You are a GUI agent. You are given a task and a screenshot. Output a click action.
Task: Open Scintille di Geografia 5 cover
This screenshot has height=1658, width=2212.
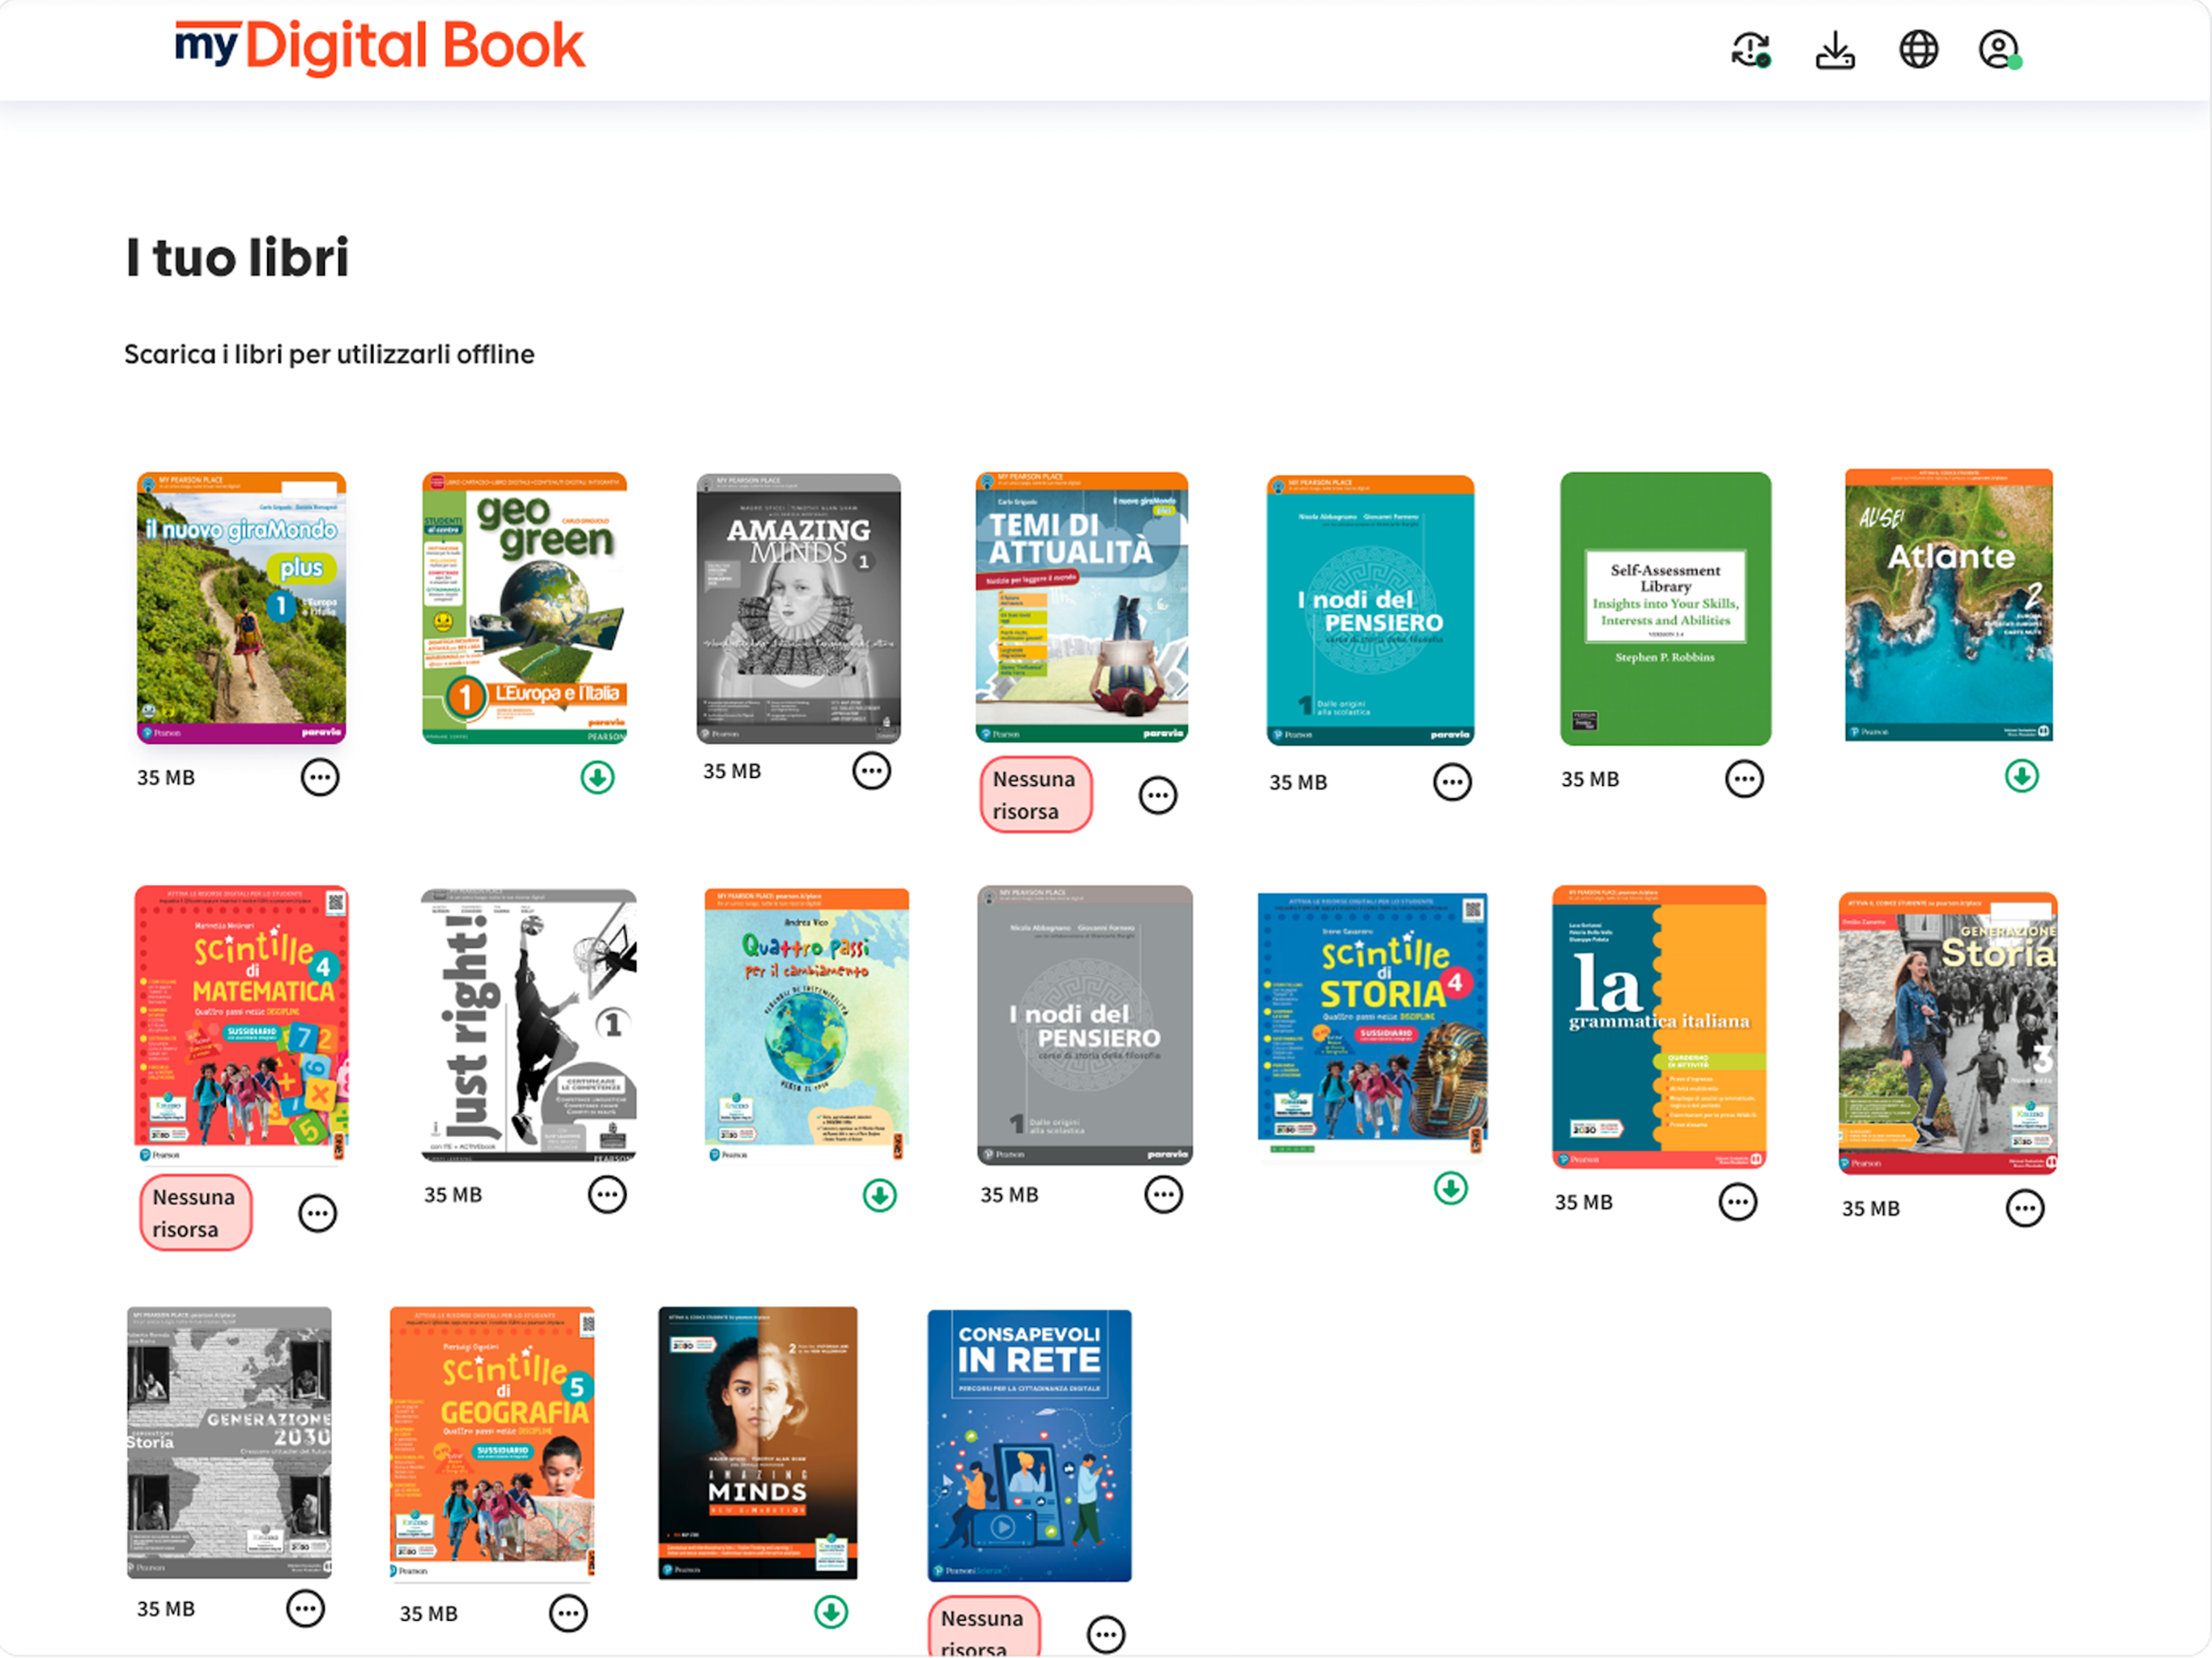tap(492, 1441)
